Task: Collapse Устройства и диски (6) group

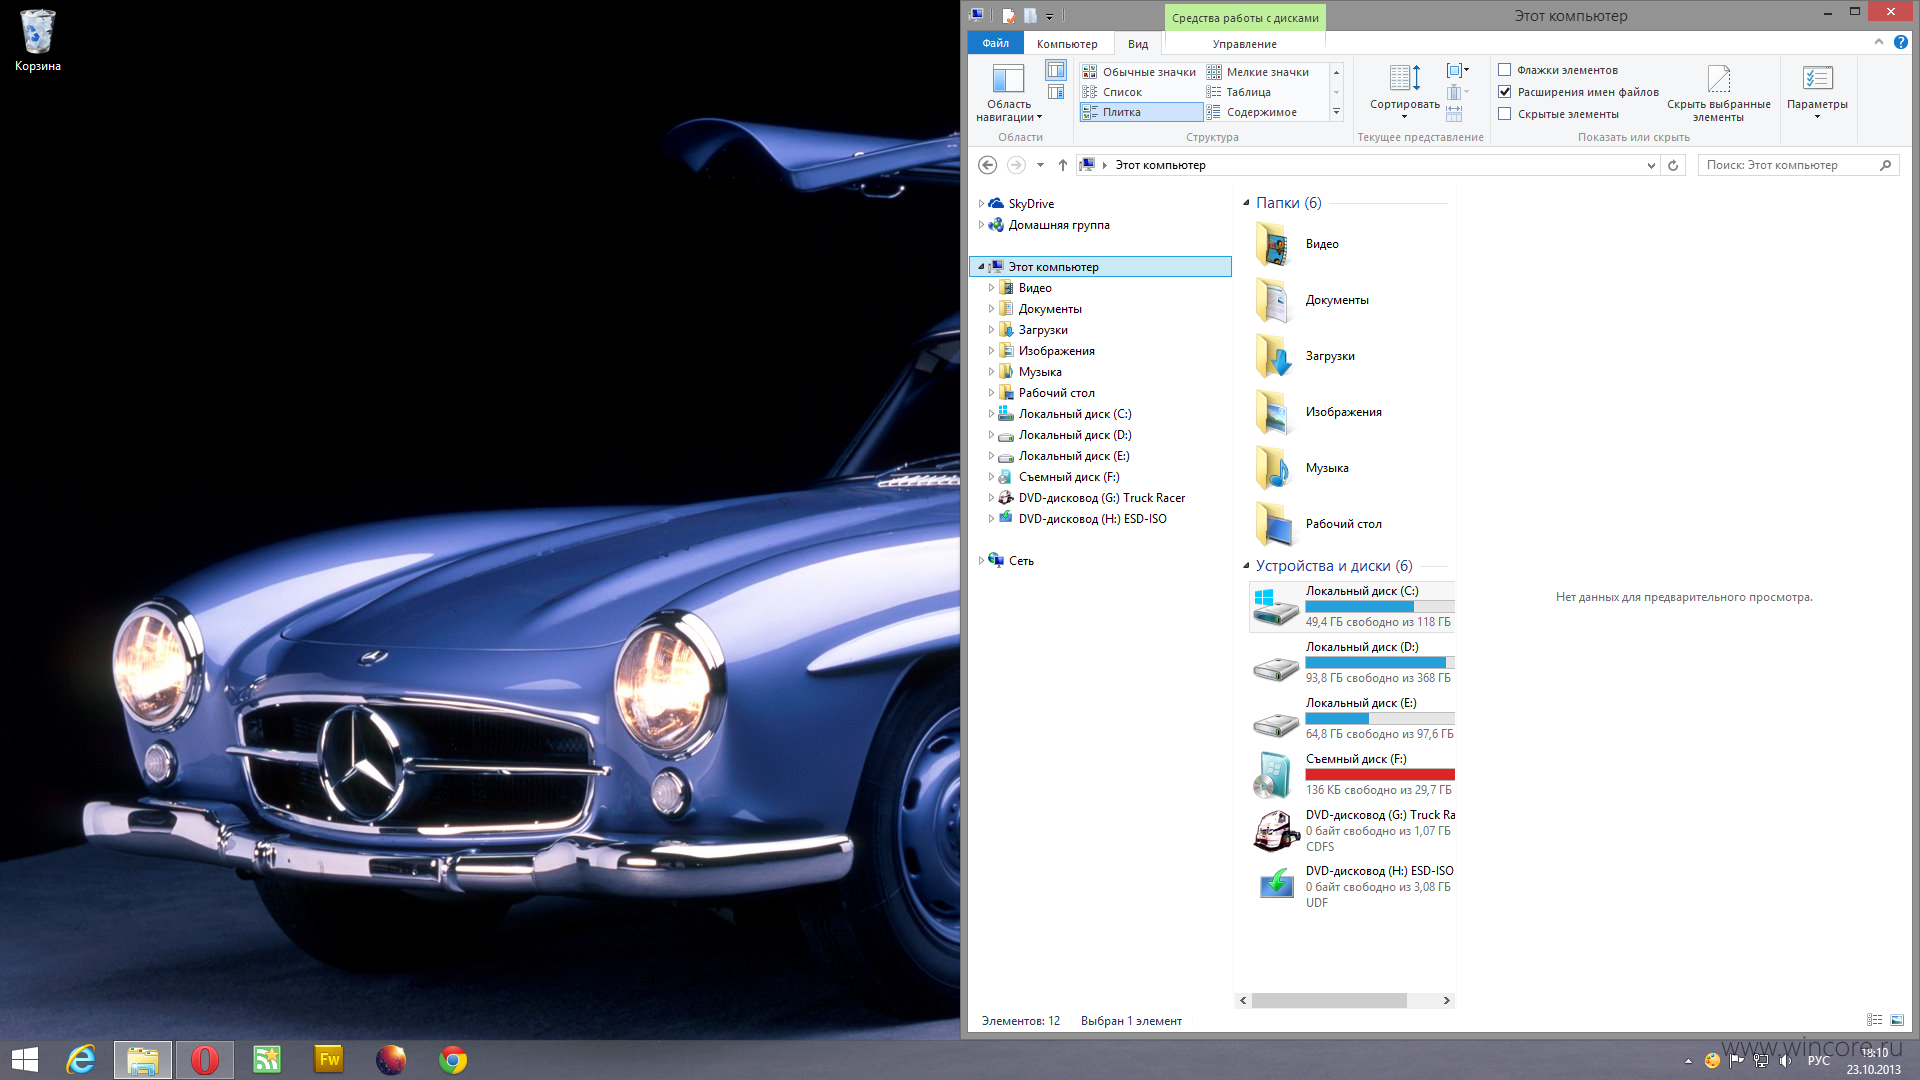Action: coord(1246,566)
